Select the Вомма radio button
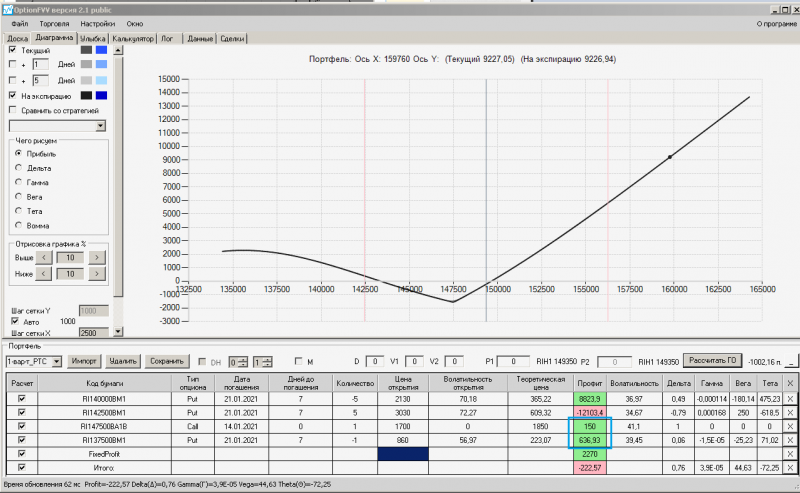The width and height of the screenshot is (800, 493). click(x=18, y=225)
